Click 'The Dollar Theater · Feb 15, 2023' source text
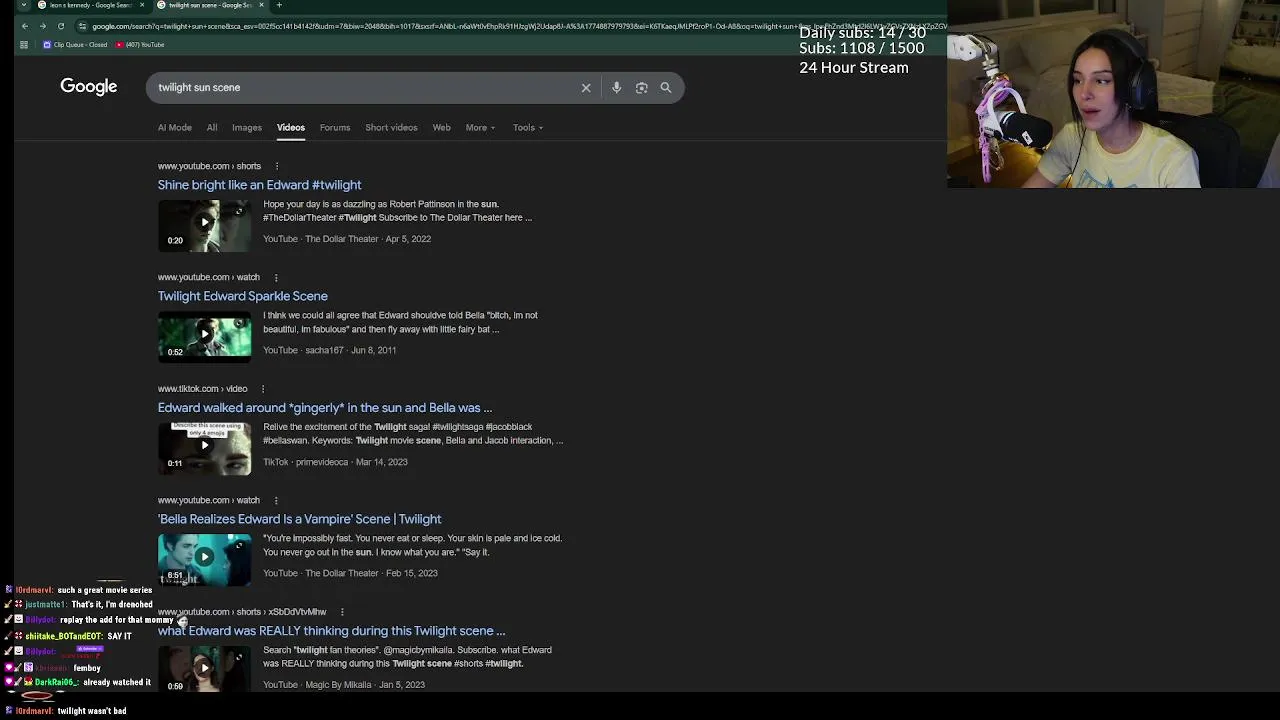The image size is (1280, 720). (x=371, y=574)
